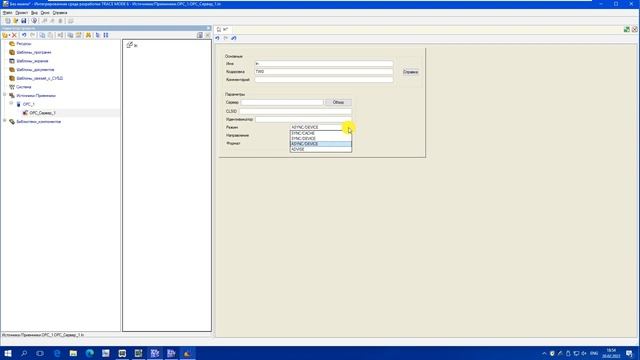Open the Справка menu

point(60,13)
